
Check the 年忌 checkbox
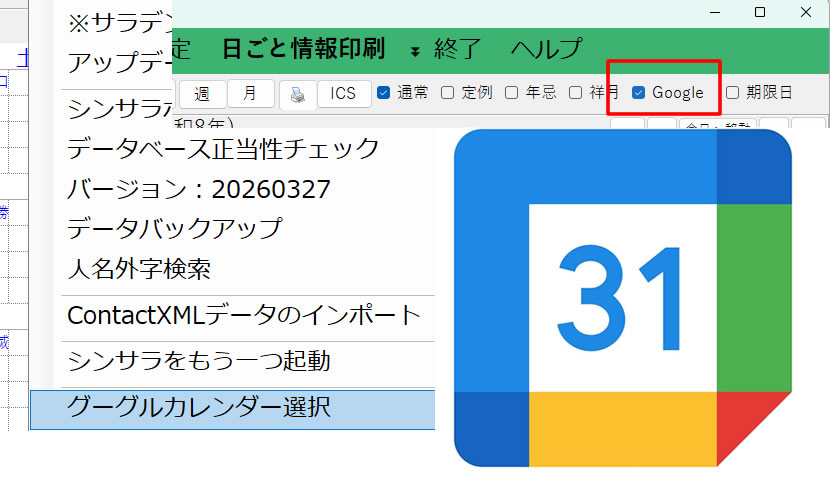(511, 93)
